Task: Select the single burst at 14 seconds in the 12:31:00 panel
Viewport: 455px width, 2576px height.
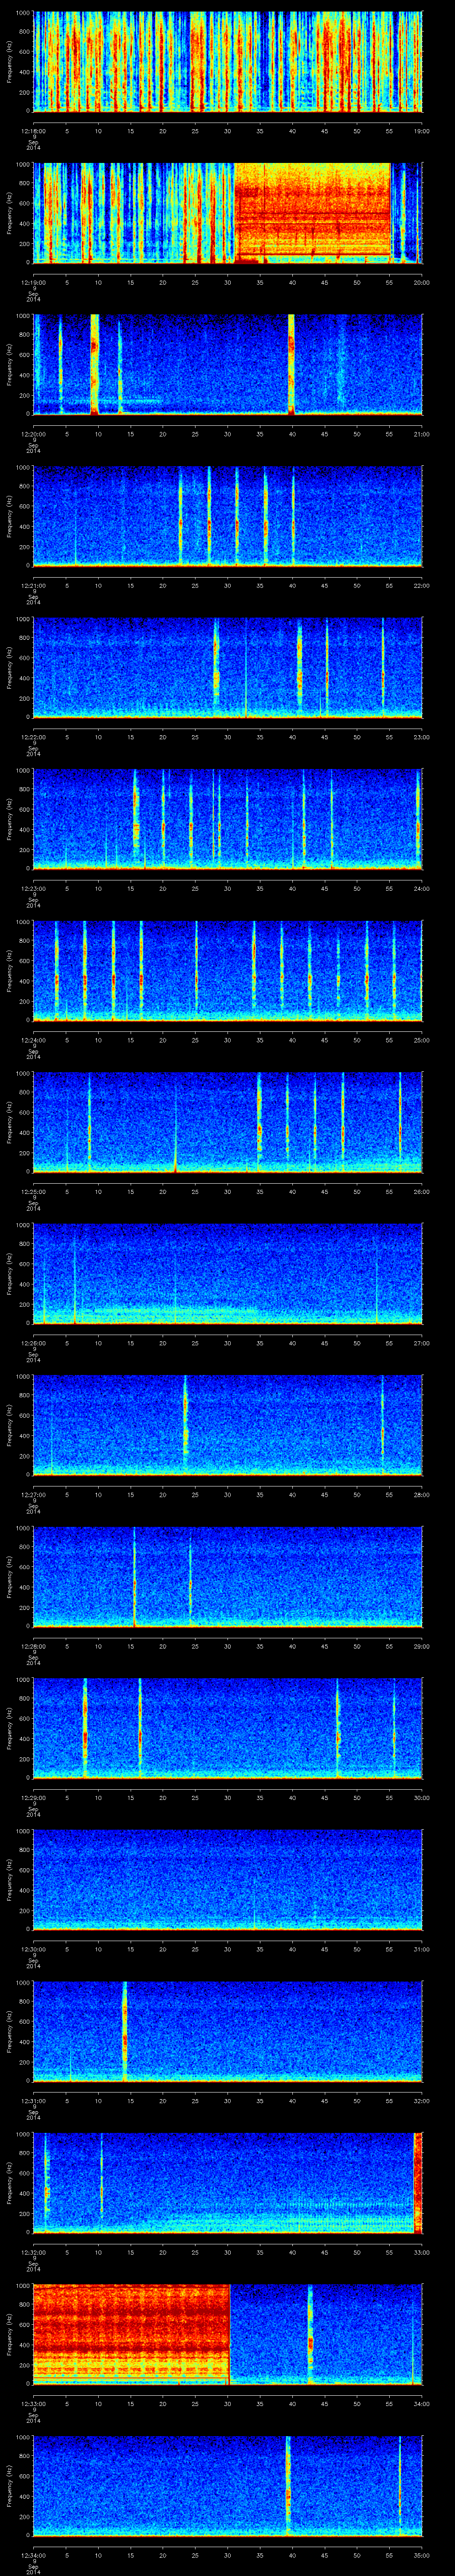Action: (x=125, y=2030)
